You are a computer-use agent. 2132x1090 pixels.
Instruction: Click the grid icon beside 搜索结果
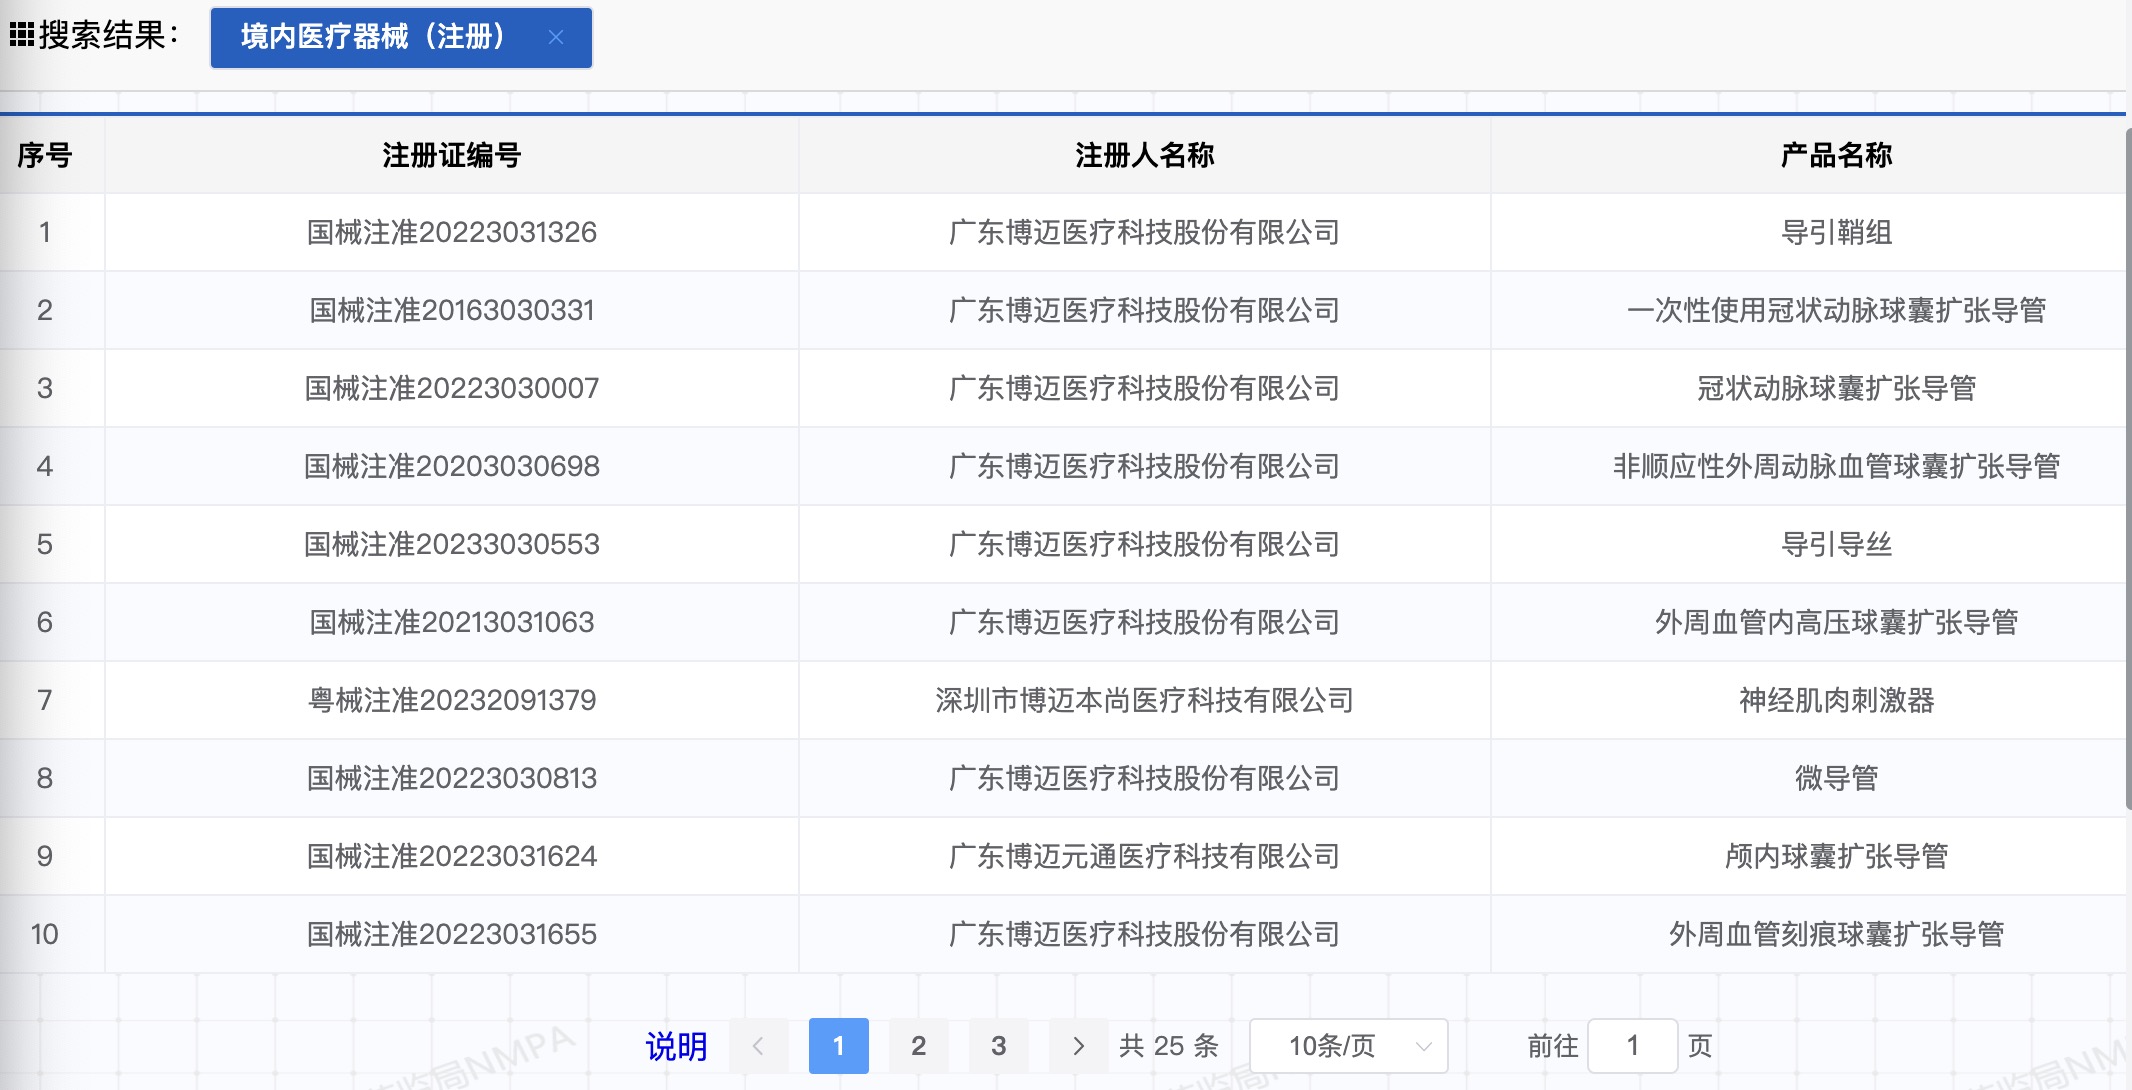click(21, 36)
